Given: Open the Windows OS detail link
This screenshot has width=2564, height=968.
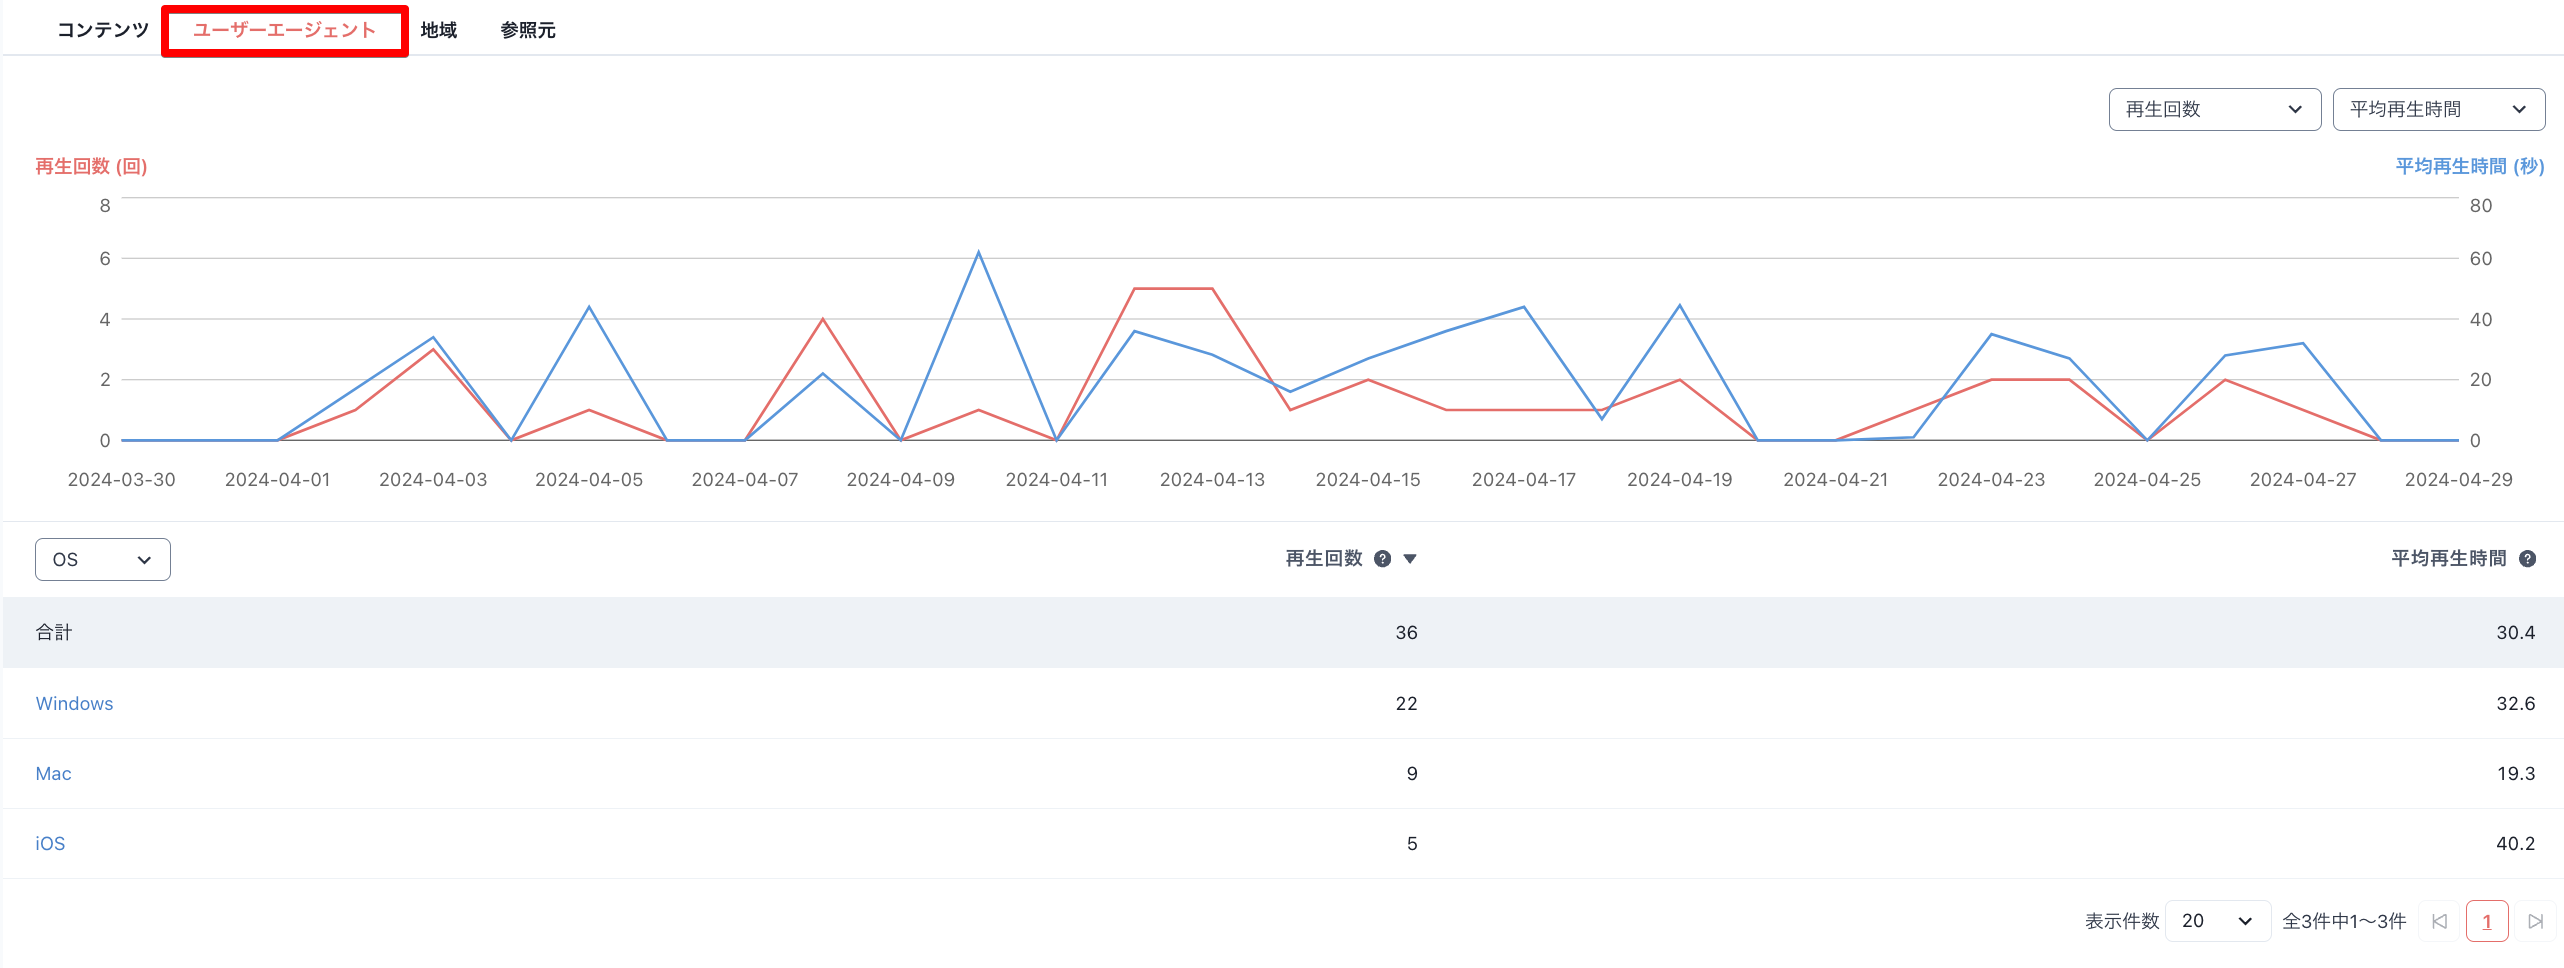Looking at the screenshot, I should tap(74, 703).
